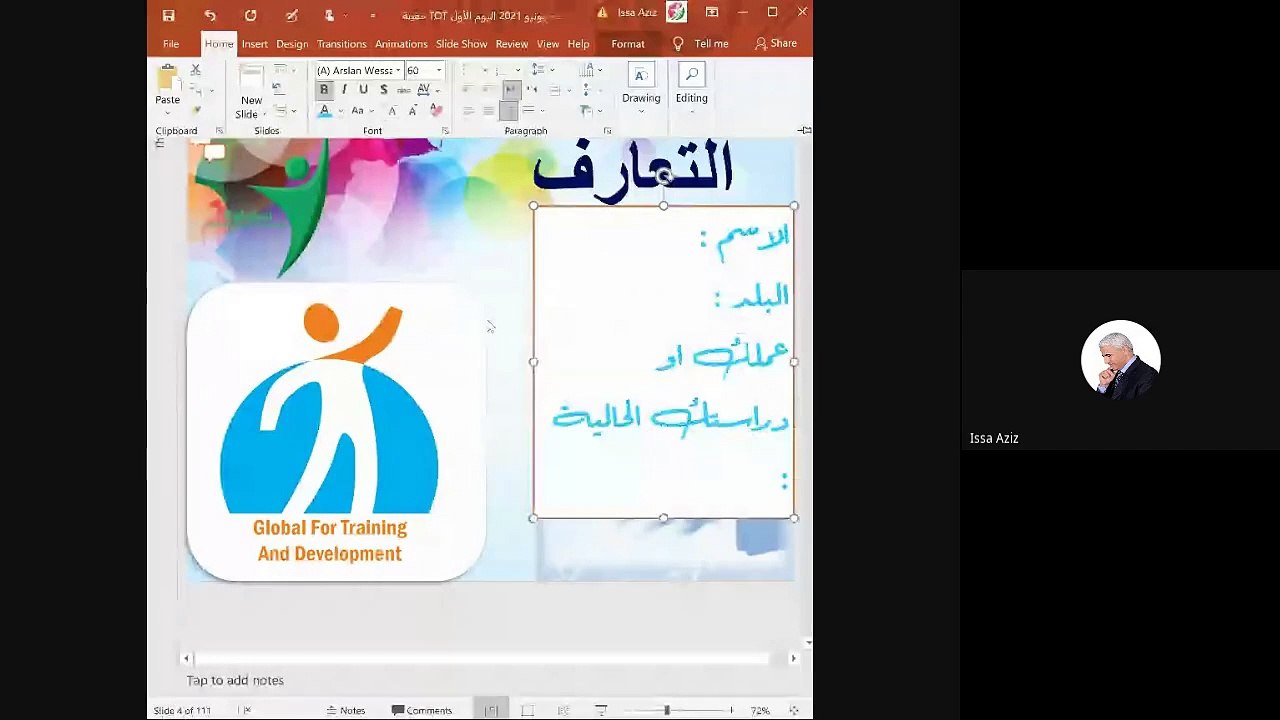
Task: Open the Clipboard pane launcher
Action: [219, 131]
